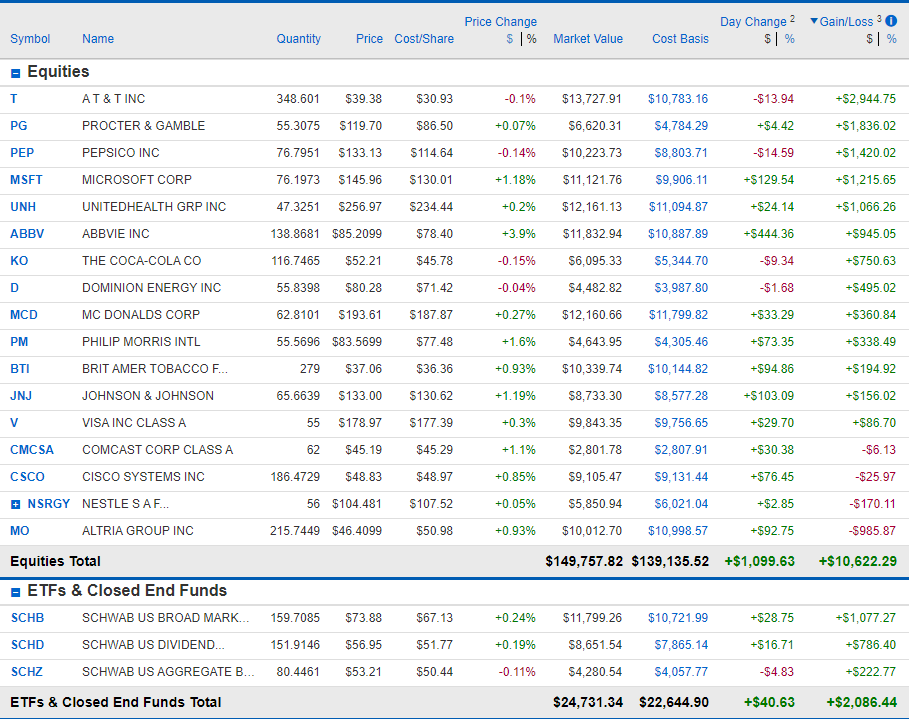
Task: Click the ABBVIE INC name cell
Action: [x=116, y=234]
